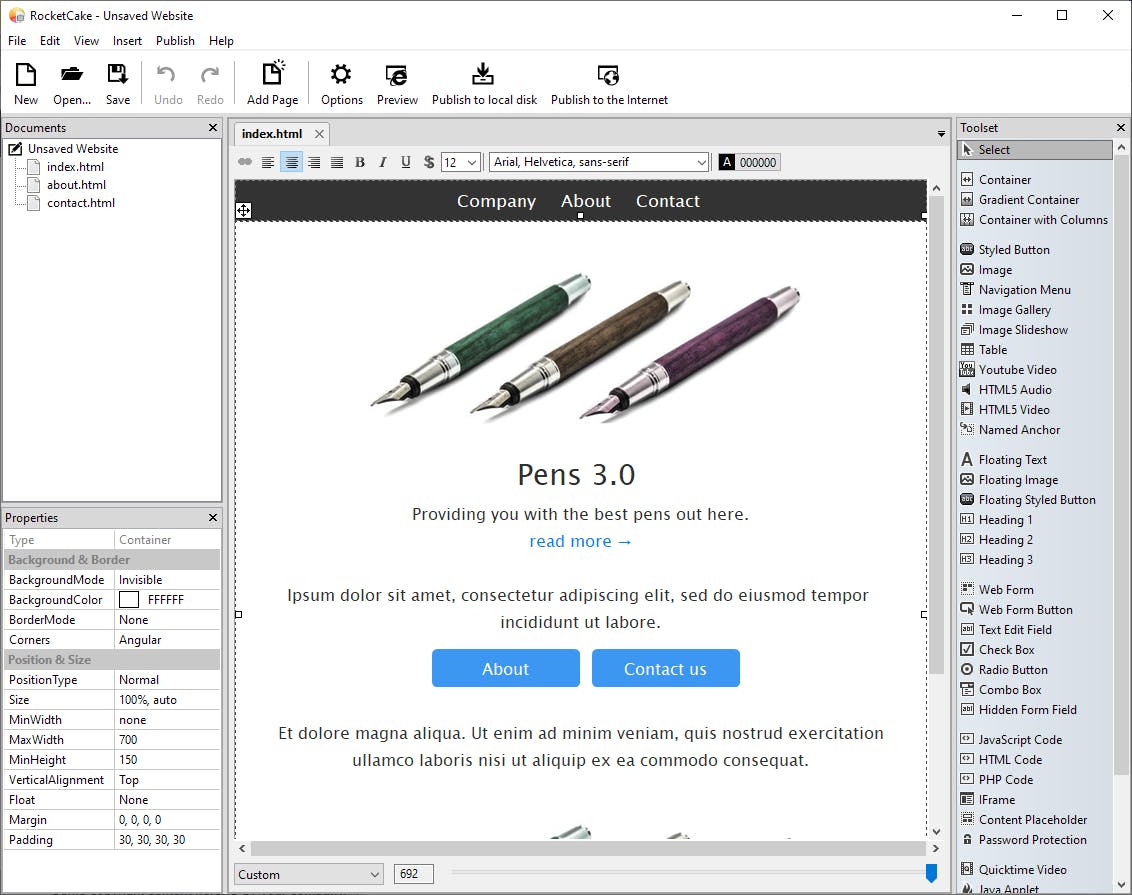Close the index.html tab
The width and height of the screenshot is (1132, 895).
(x=319, y=134)
